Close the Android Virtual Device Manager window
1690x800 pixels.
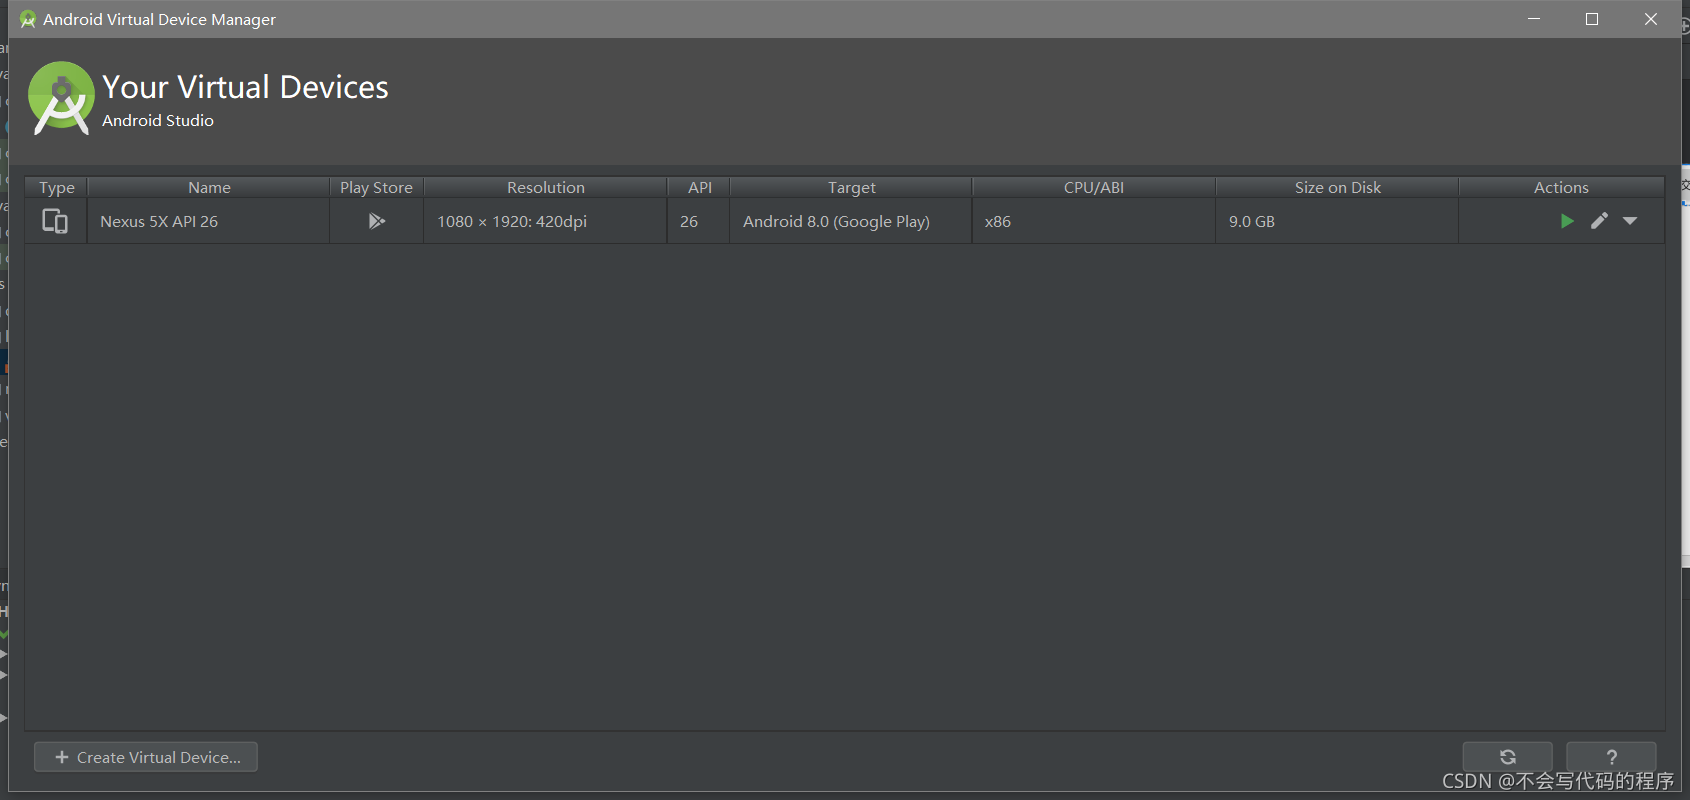click(1651, 19)
